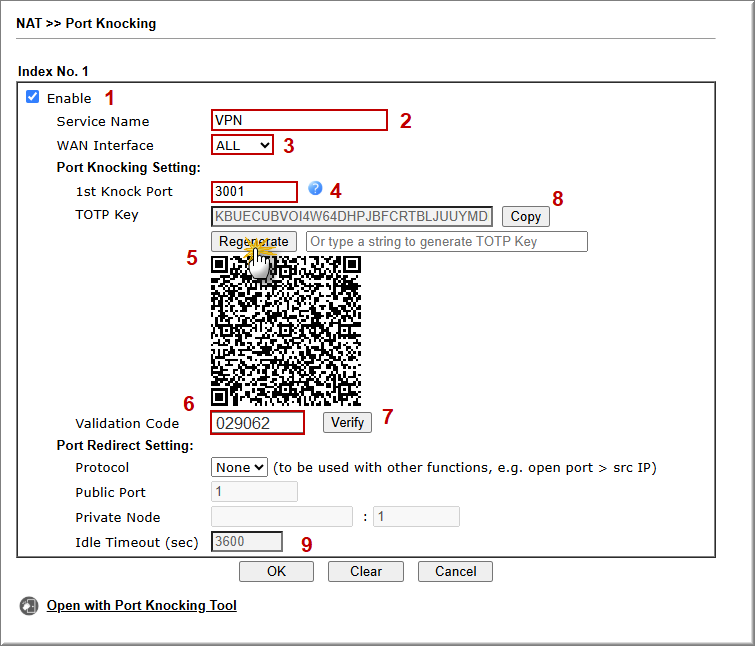Verify the validation code
This screenshot has width=755, height=646.
(347, 422)
